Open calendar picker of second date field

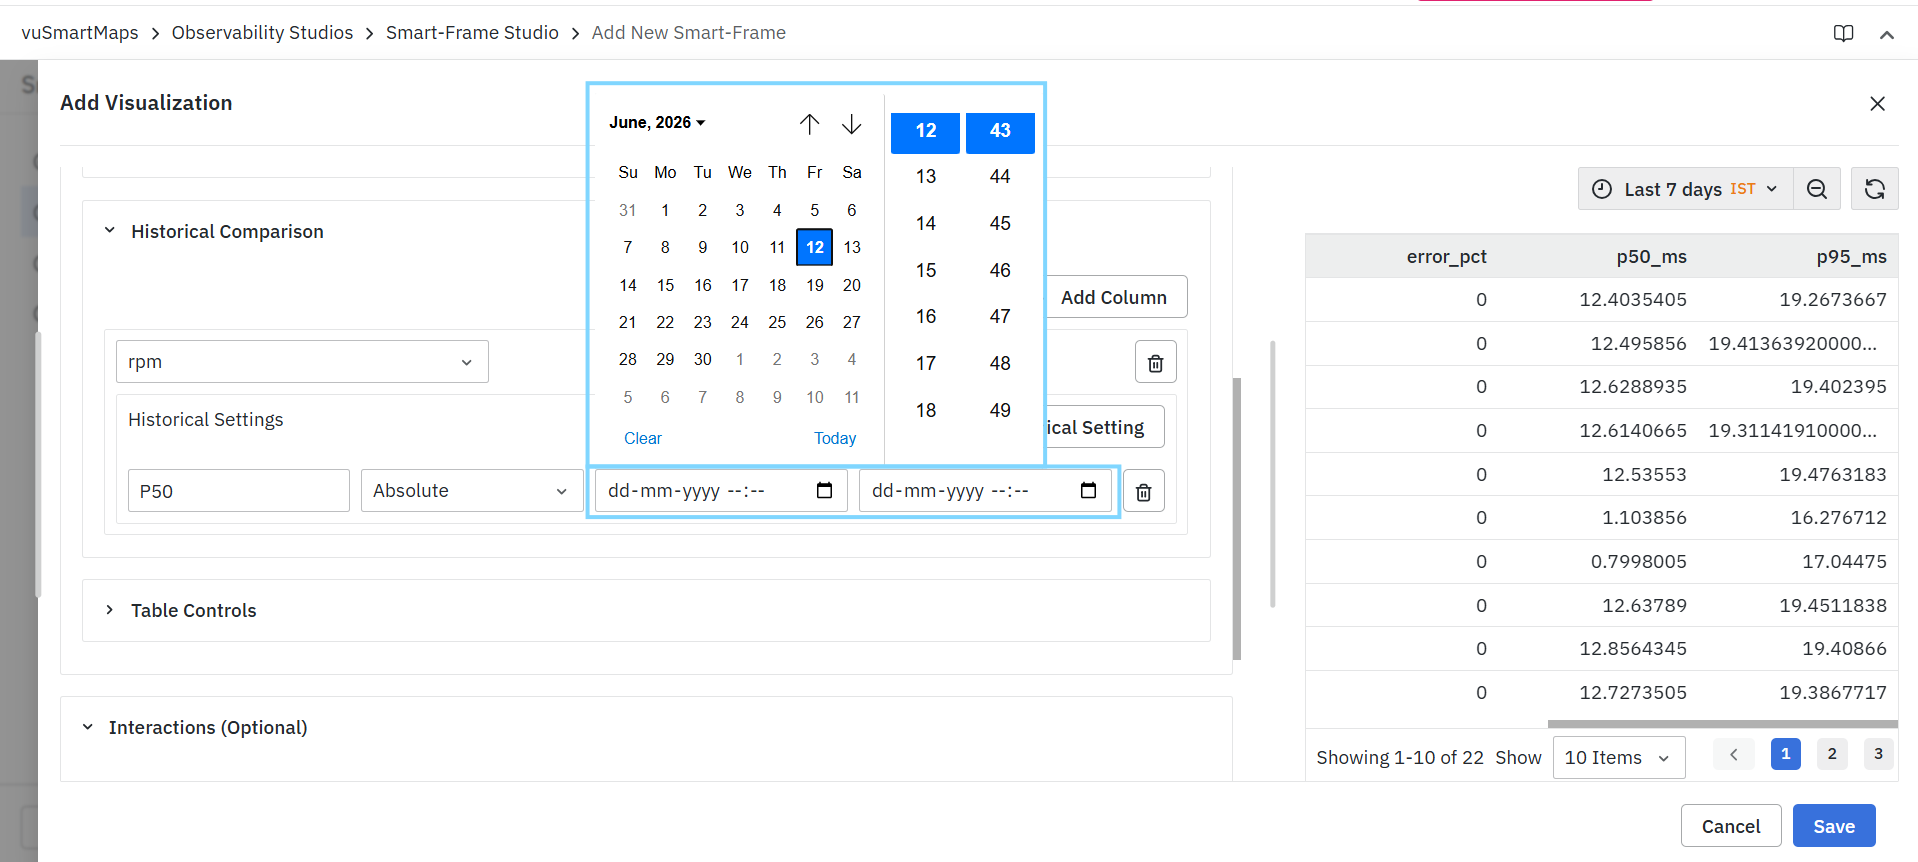[x=1089, y=490]
